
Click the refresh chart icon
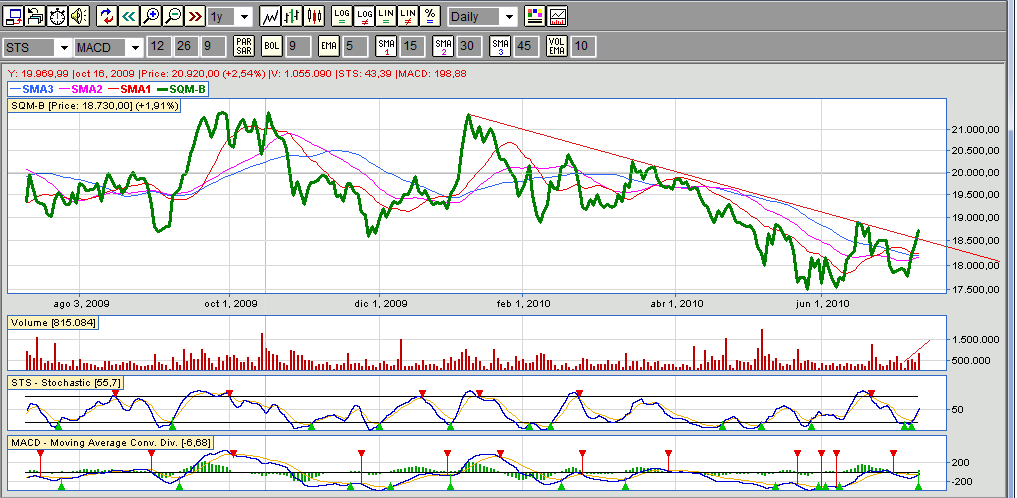(107, 16)
